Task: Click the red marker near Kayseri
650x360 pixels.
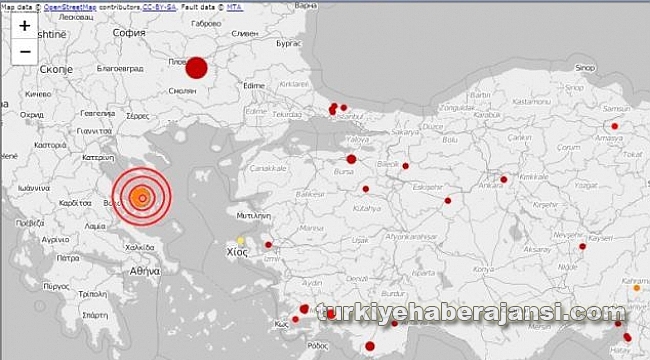Action: point(582,246)
